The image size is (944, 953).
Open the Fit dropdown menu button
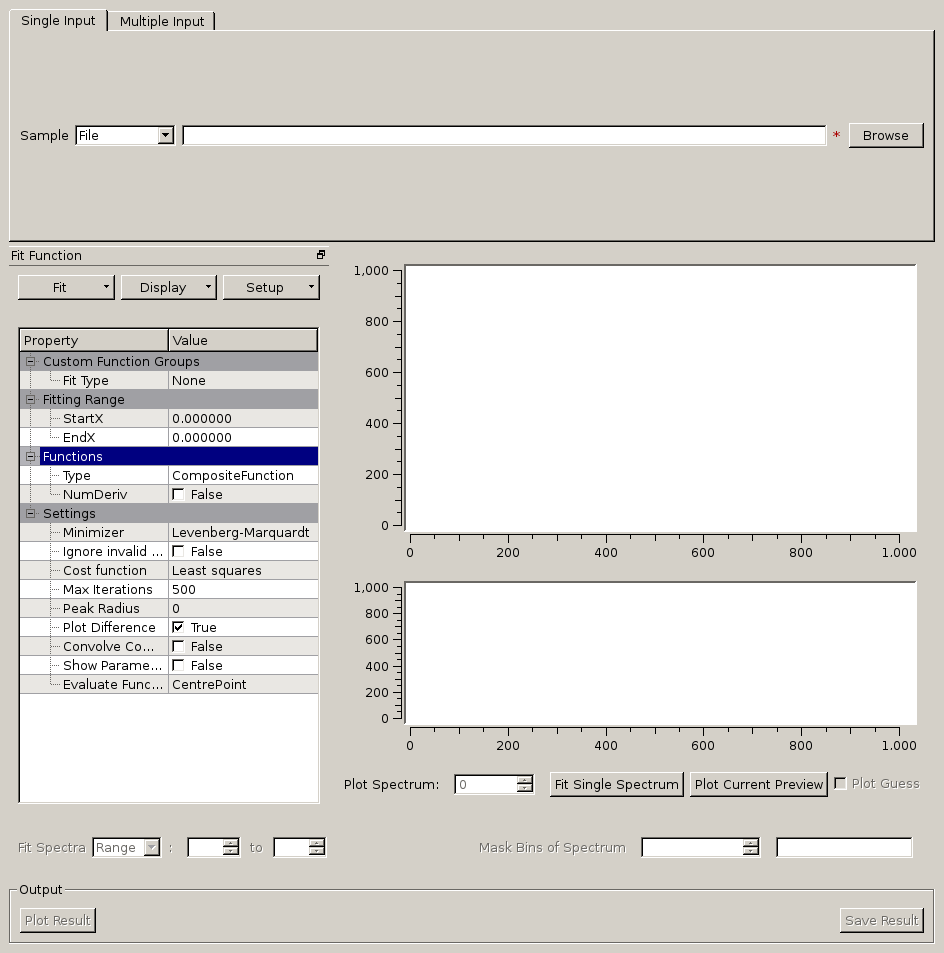point(67,288)
